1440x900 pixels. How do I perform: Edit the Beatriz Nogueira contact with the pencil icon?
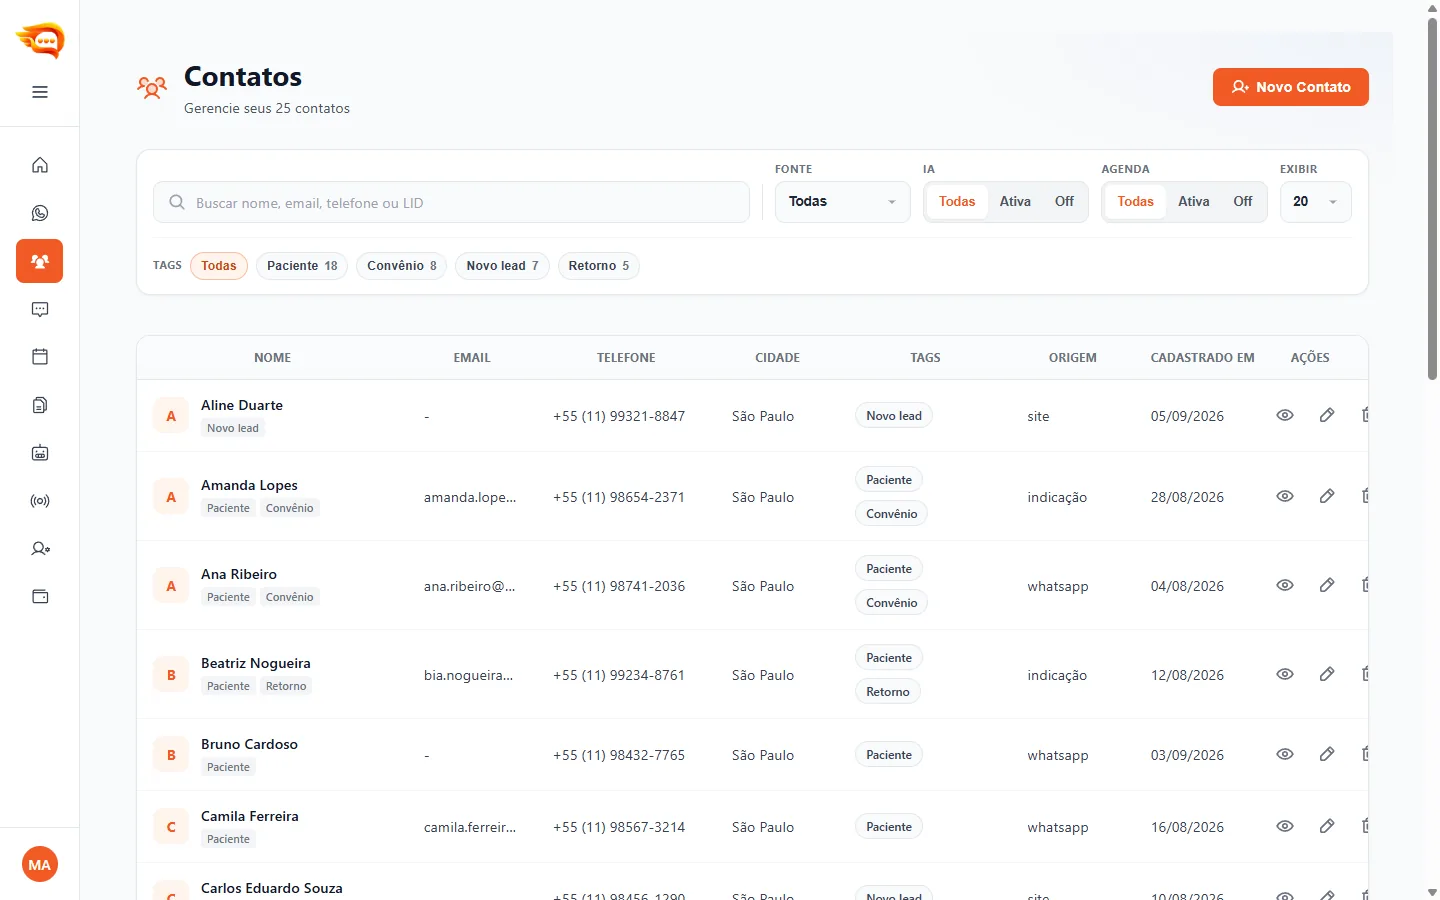[x=1327, y=674]
